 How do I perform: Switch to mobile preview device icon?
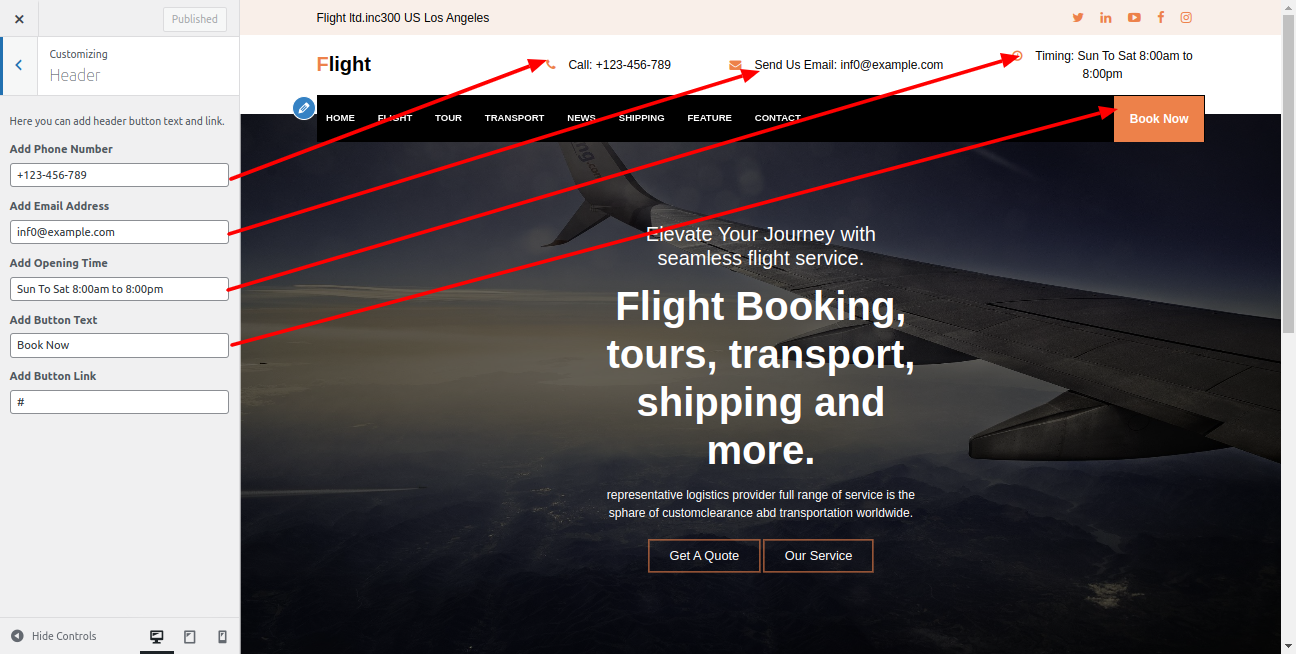pos(223,636)
